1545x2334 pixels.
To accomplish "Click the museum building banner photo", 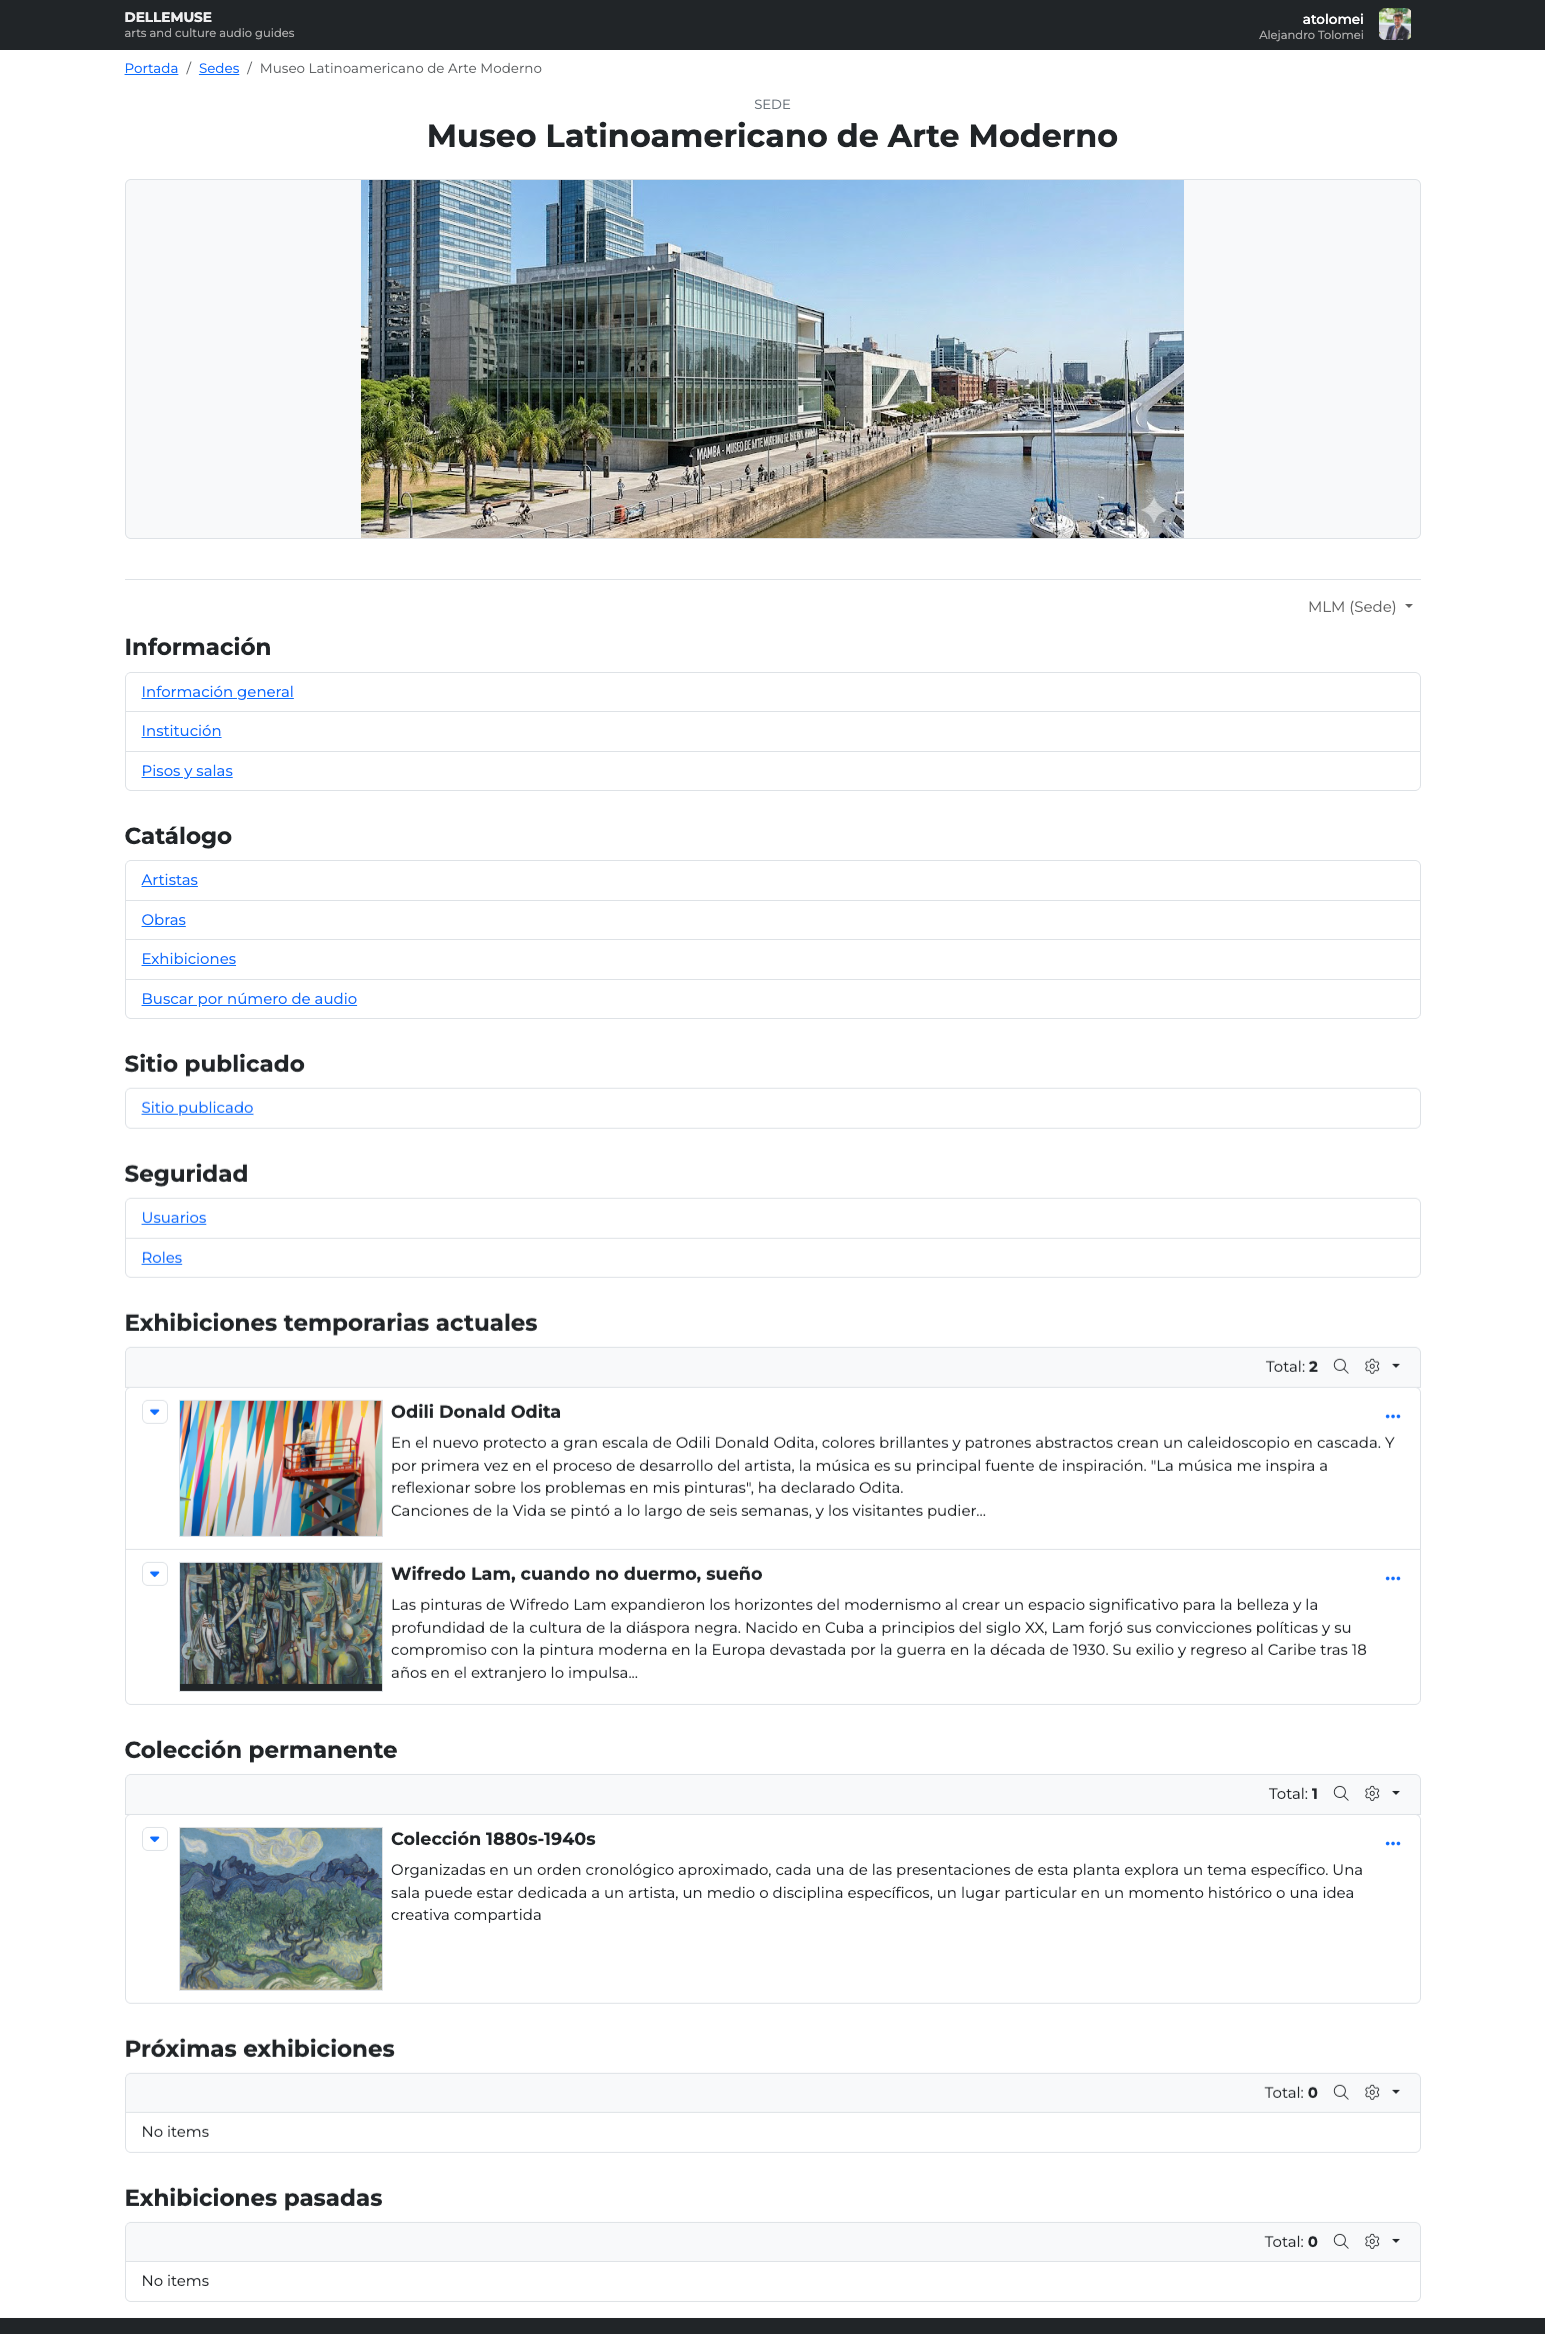I will pyautogui.click(x=772, y=359).
